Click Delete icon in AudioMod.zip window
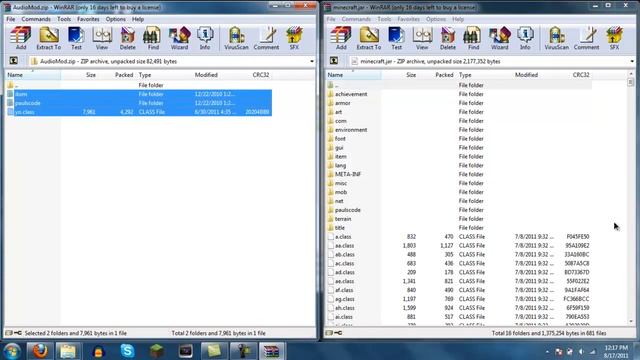The image size is (640, 360). pos(127,38)
